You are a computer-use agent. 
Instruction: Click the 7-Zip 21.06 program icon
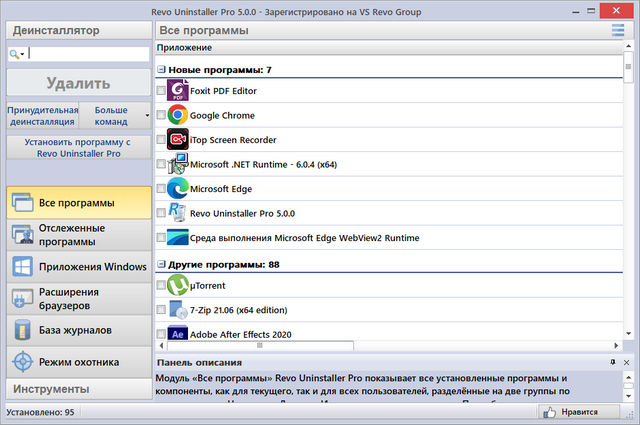coord(177,310)
